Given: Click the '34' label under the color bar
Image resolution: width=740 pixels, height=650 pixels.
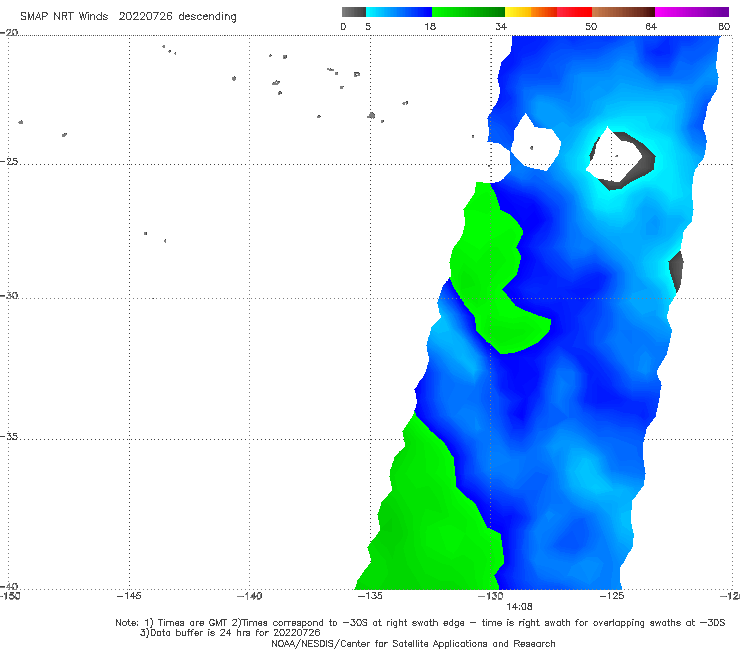Looking at the screenshot, I should coord(501,27).
